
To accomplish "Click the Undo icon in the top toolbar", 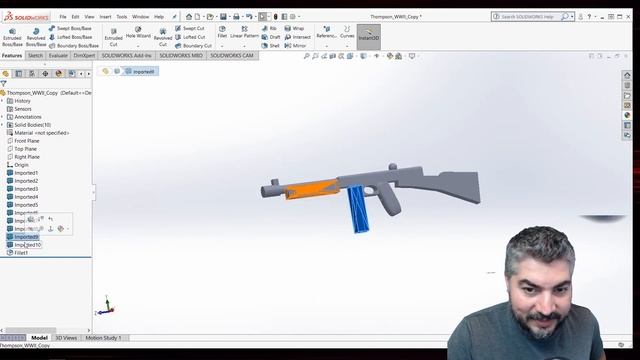I will [x=249, y=17].
